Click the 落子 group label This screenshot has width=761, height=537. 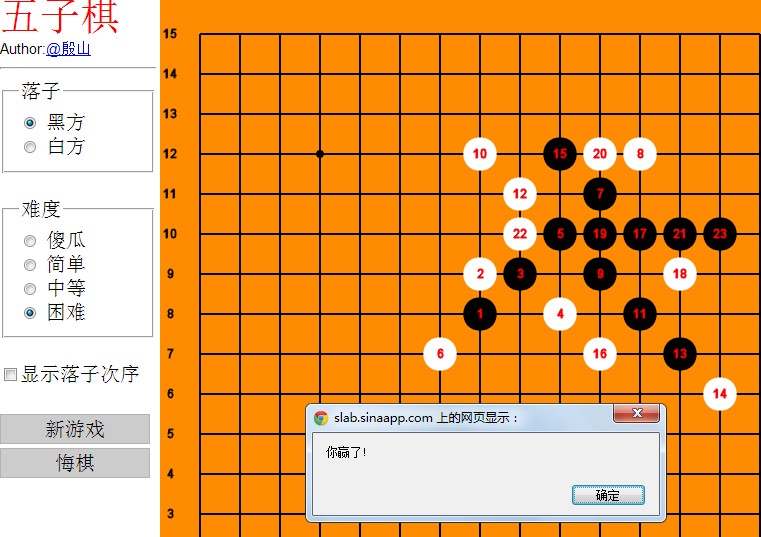(40, 91)
